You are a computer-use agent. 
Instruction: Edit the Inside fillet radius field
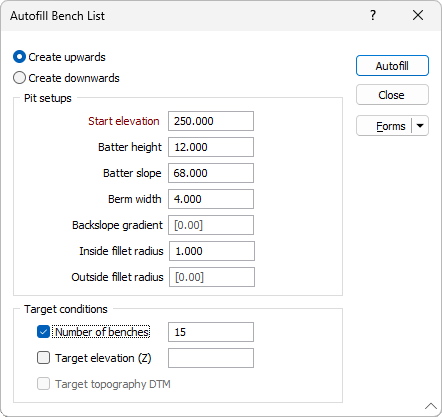click(x=212, y=251)
